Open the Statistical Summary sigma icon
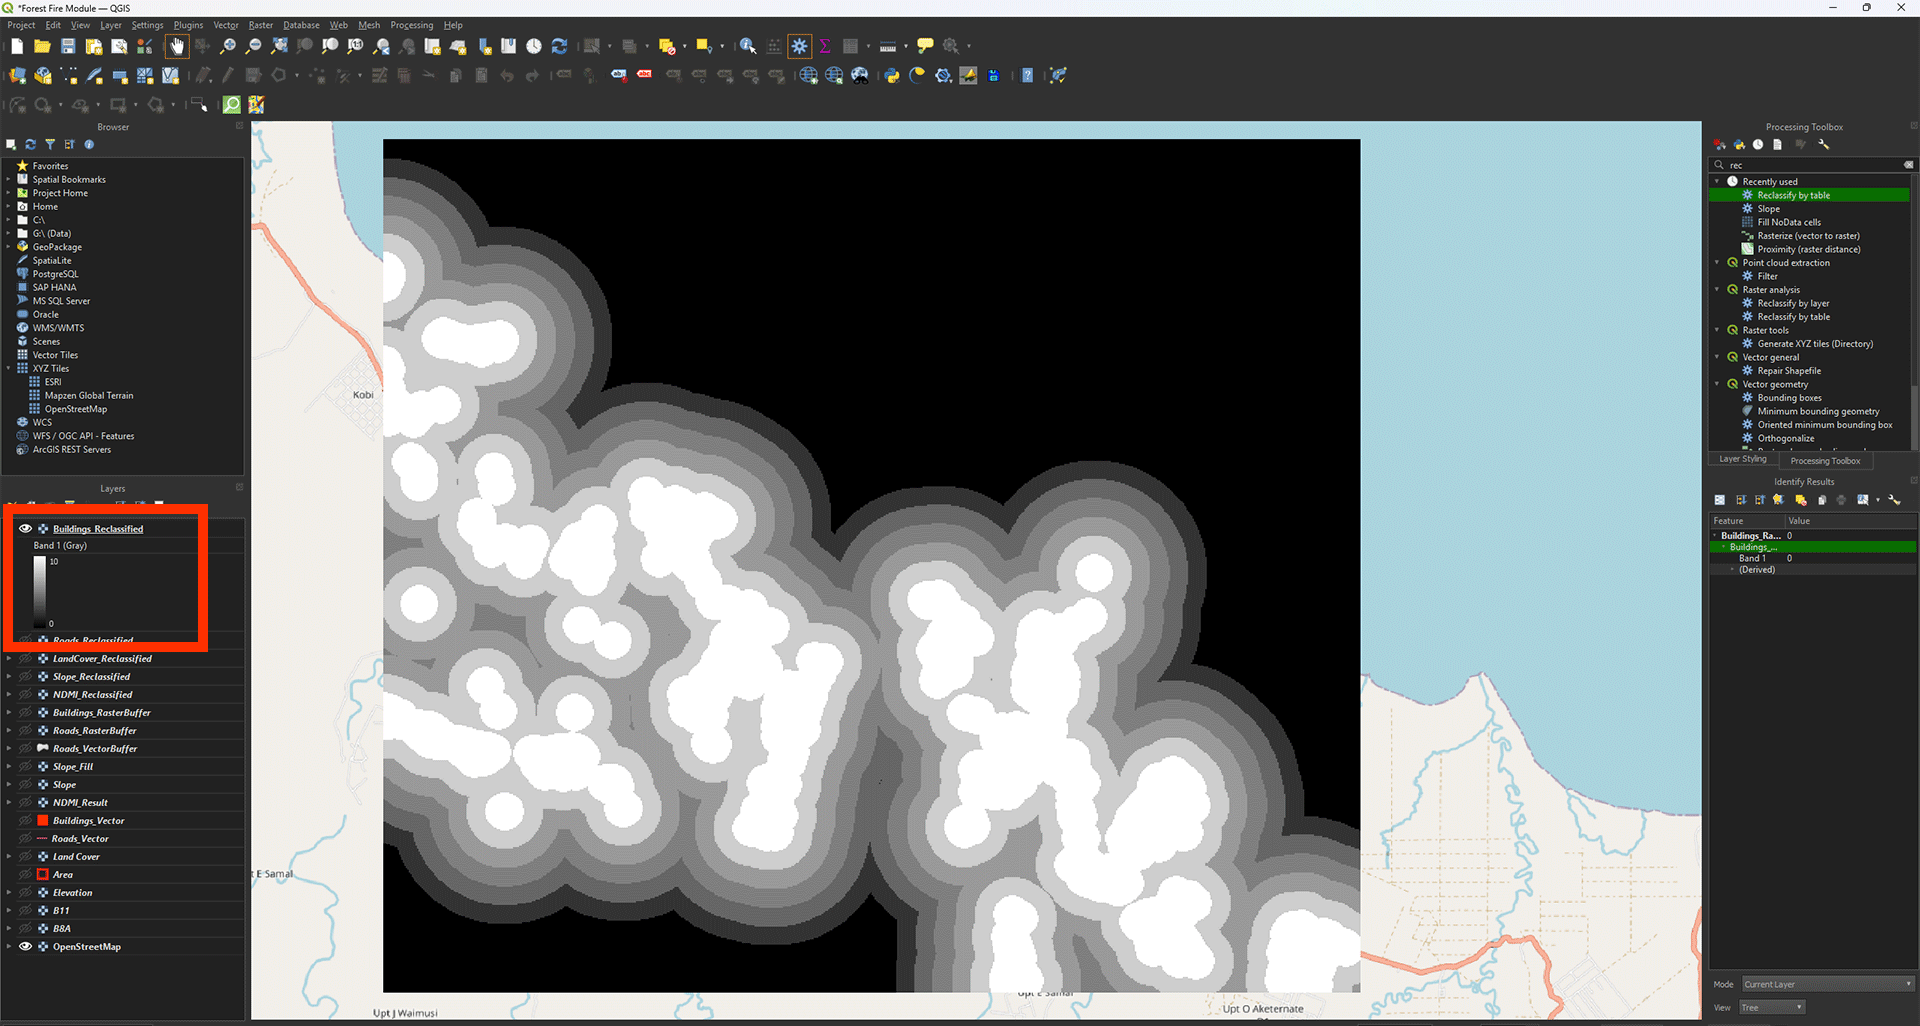 pos(825,46)
